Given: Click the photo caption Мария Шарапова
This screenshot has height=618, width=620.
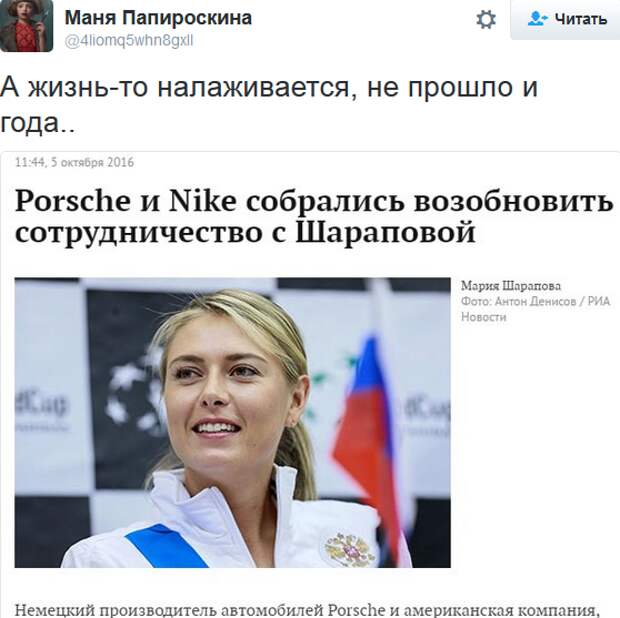Looking at the screenshot, I should click(x=511, y=286).
